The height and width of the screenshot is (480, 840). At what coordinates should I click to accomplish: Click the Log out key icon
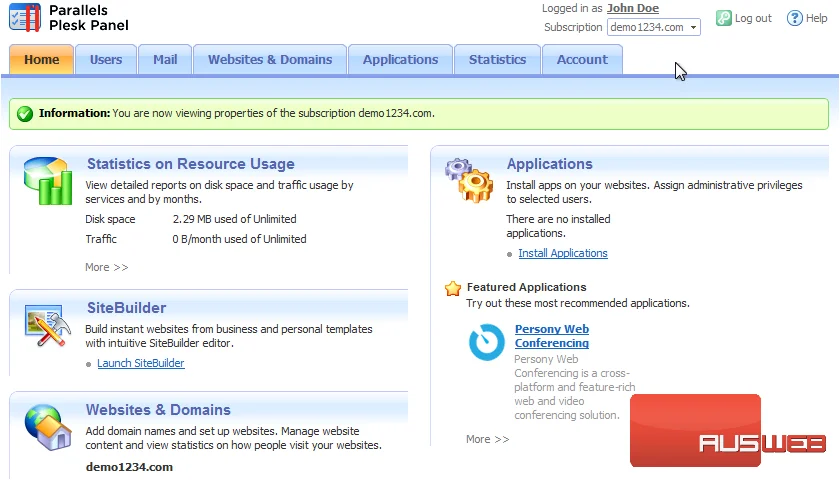pyautogui.click(x=724, y=18)
